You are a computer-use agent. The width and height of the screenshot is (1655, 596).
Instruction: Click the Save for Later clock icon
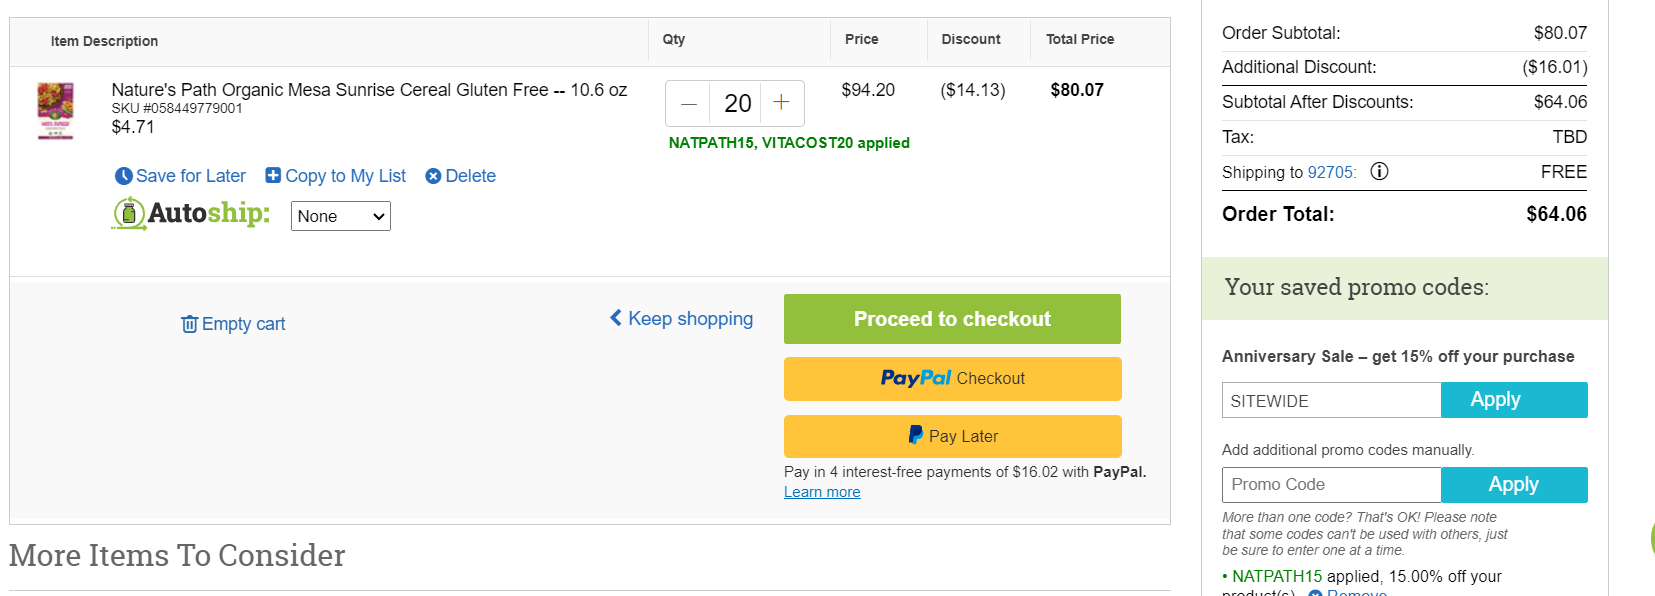pos(124,176)
